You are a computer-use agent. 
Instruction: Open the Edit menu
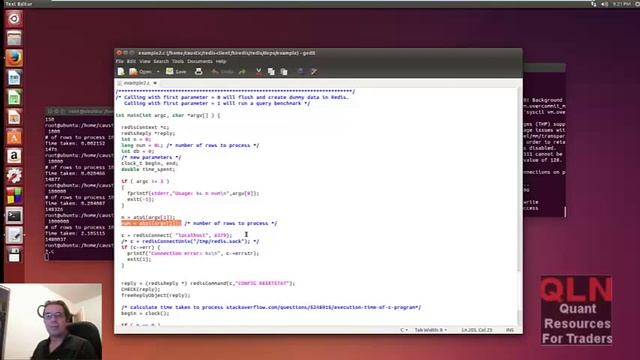click(131, 61)
